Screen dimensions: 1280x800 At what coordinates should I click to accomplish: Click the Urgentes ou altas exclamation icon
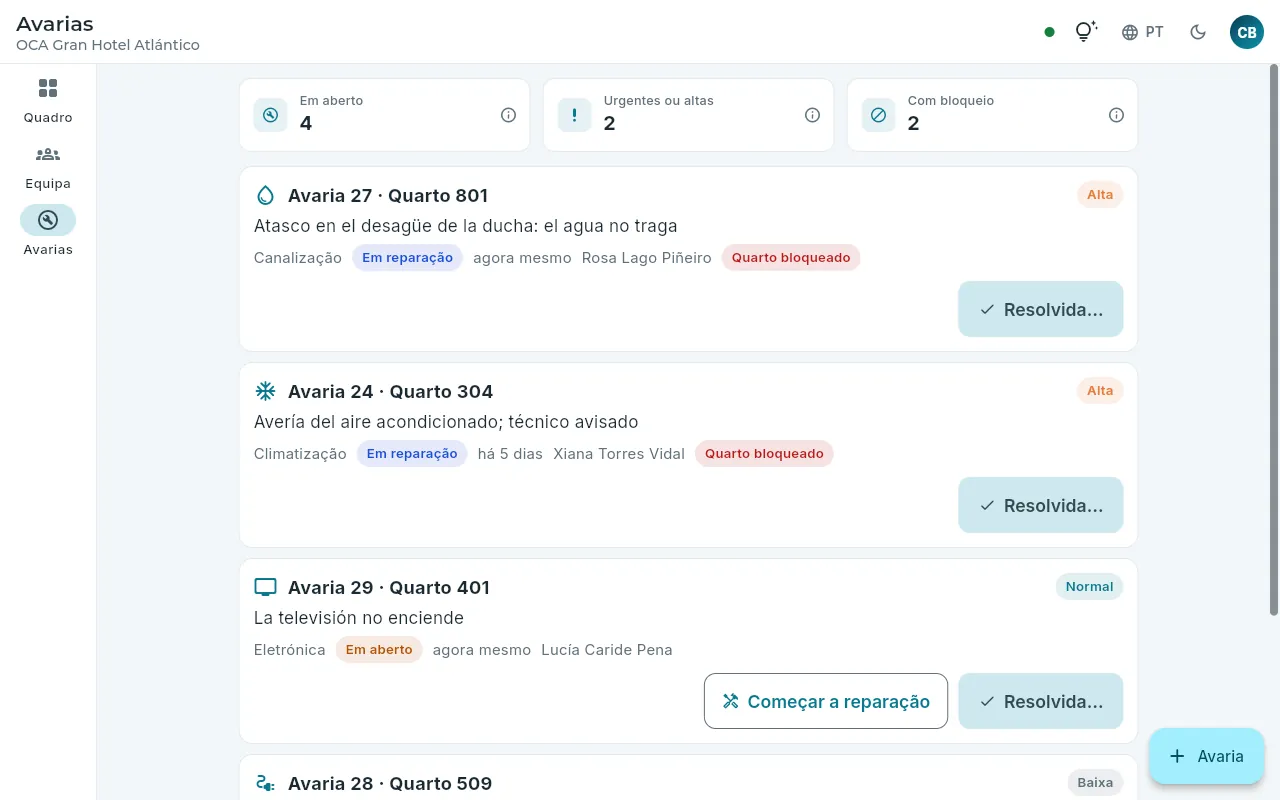(x=574, y=115)
